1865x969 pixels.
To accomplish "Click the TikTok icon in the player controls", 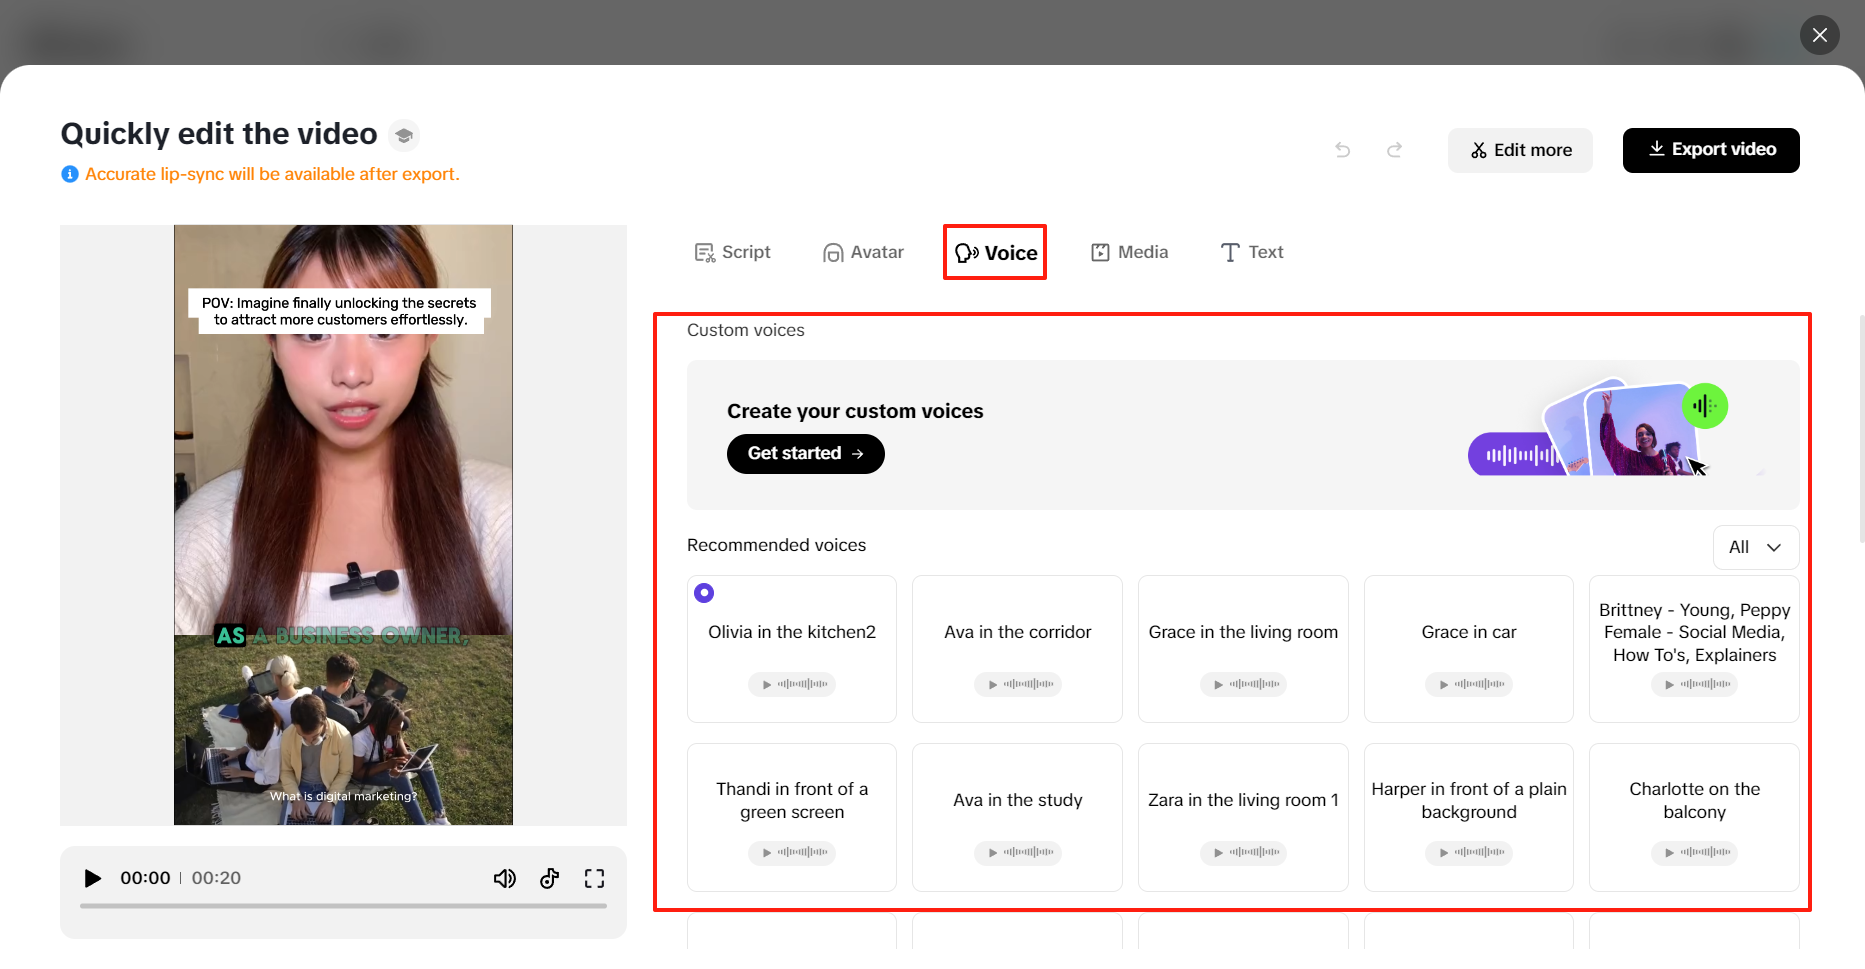I will point(549,878).
